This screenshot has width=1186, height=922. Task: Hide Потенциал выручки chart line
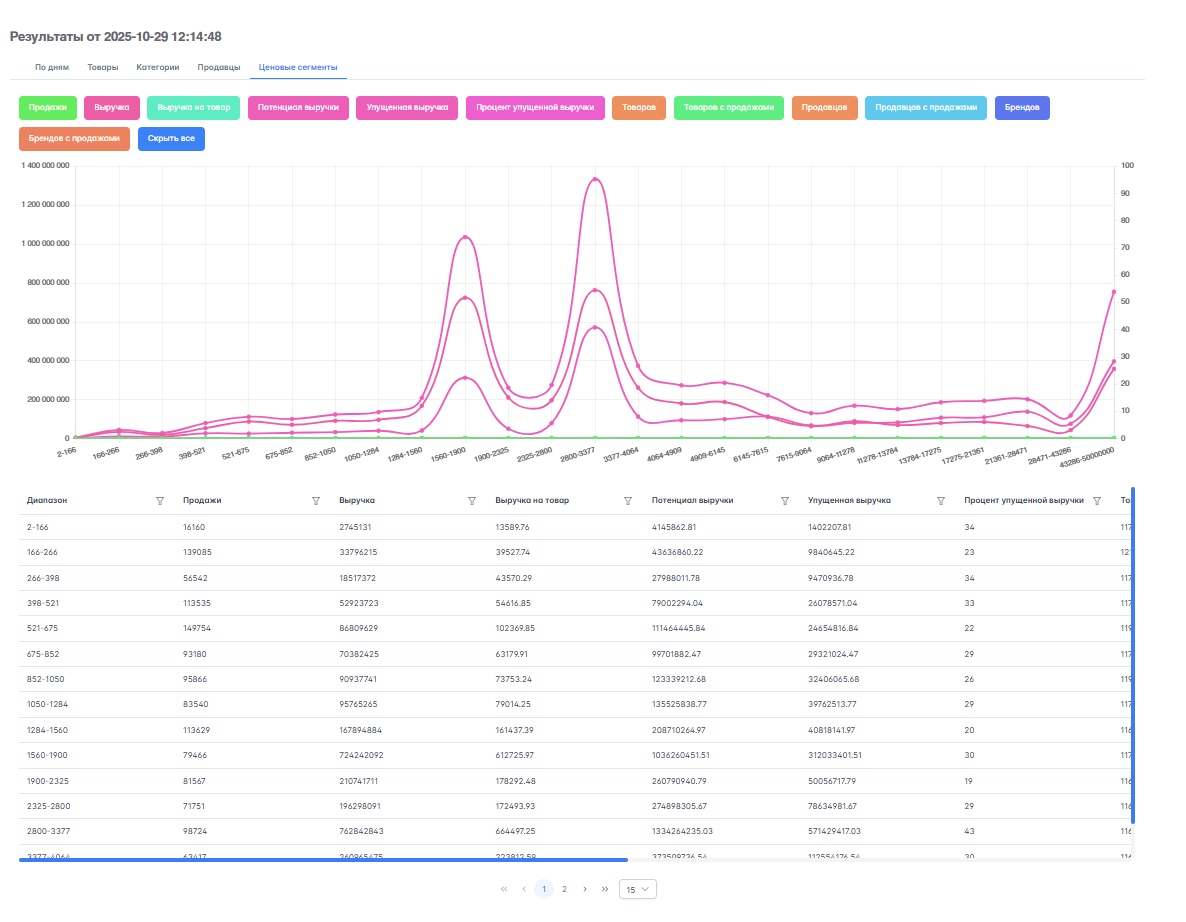(298, 108)
